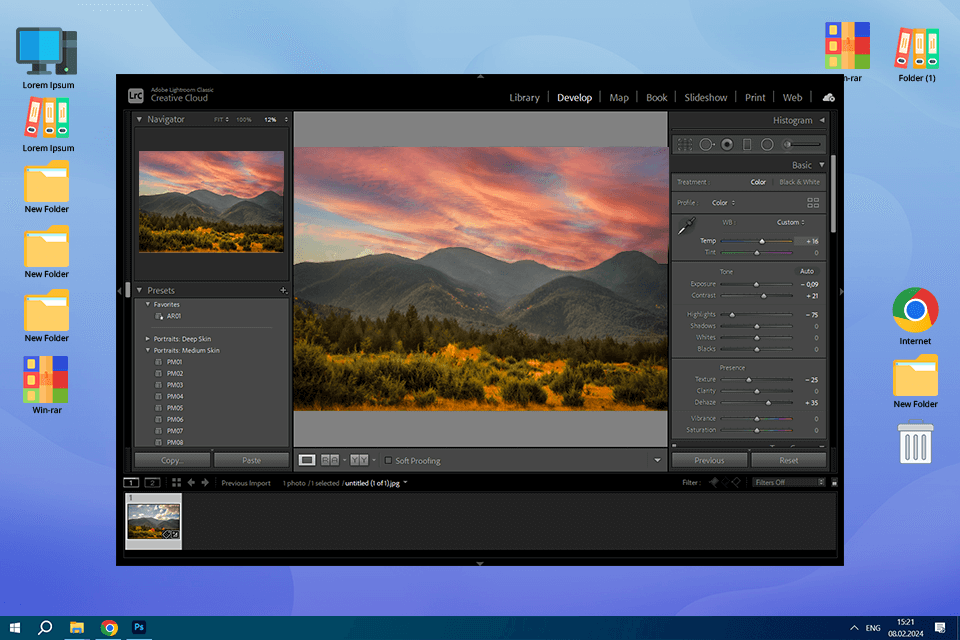
Task: Switch to the Develop module
Action: [574, 97]
